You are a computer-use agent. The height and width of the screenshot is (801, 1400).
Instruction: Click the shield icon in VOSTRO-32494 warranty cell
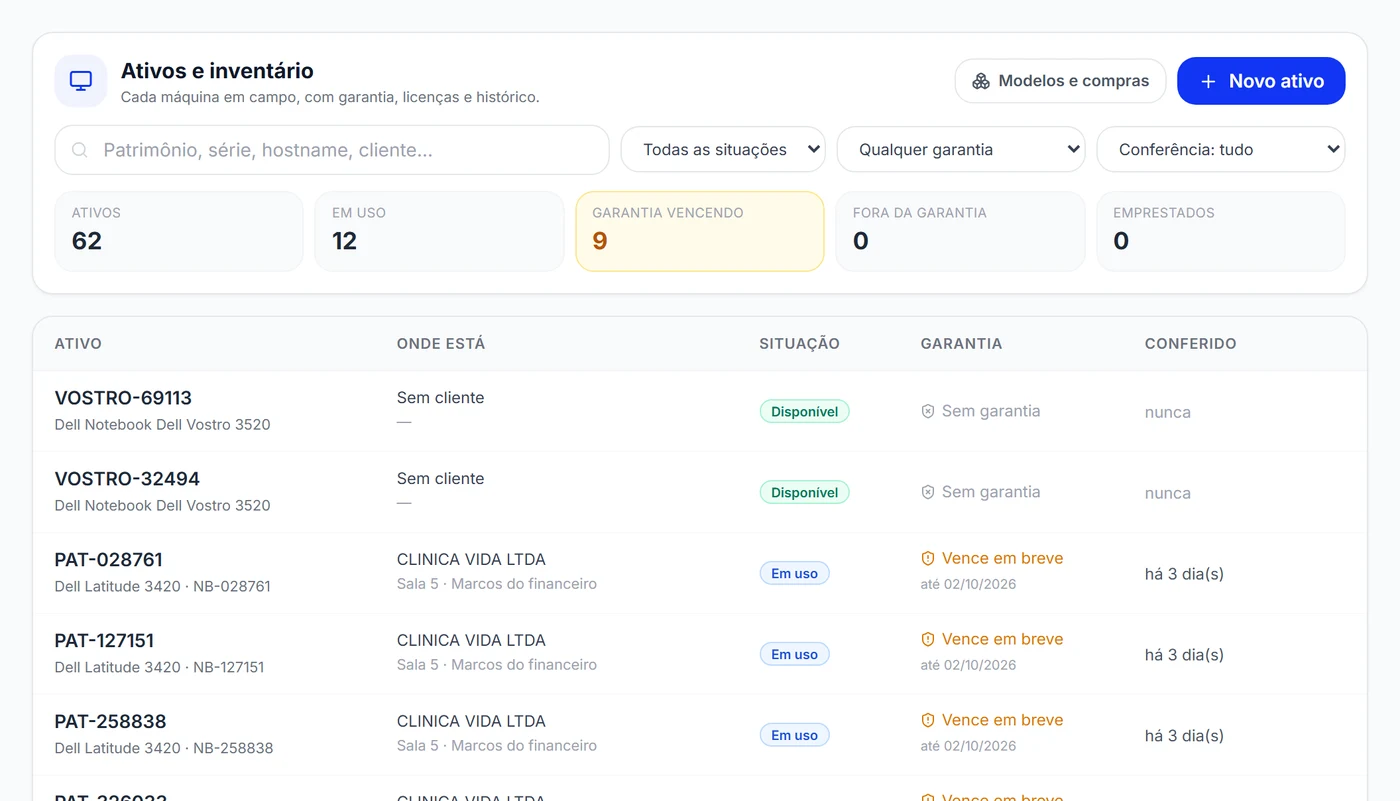click(928, 492)
